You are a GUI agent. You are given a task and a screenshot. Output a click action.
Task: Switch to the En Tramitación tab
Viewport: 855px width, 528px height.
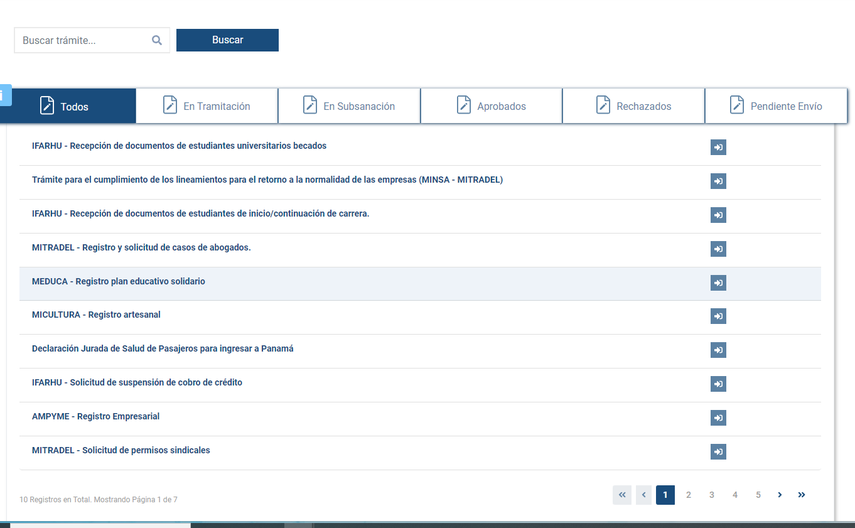point(207,106)
